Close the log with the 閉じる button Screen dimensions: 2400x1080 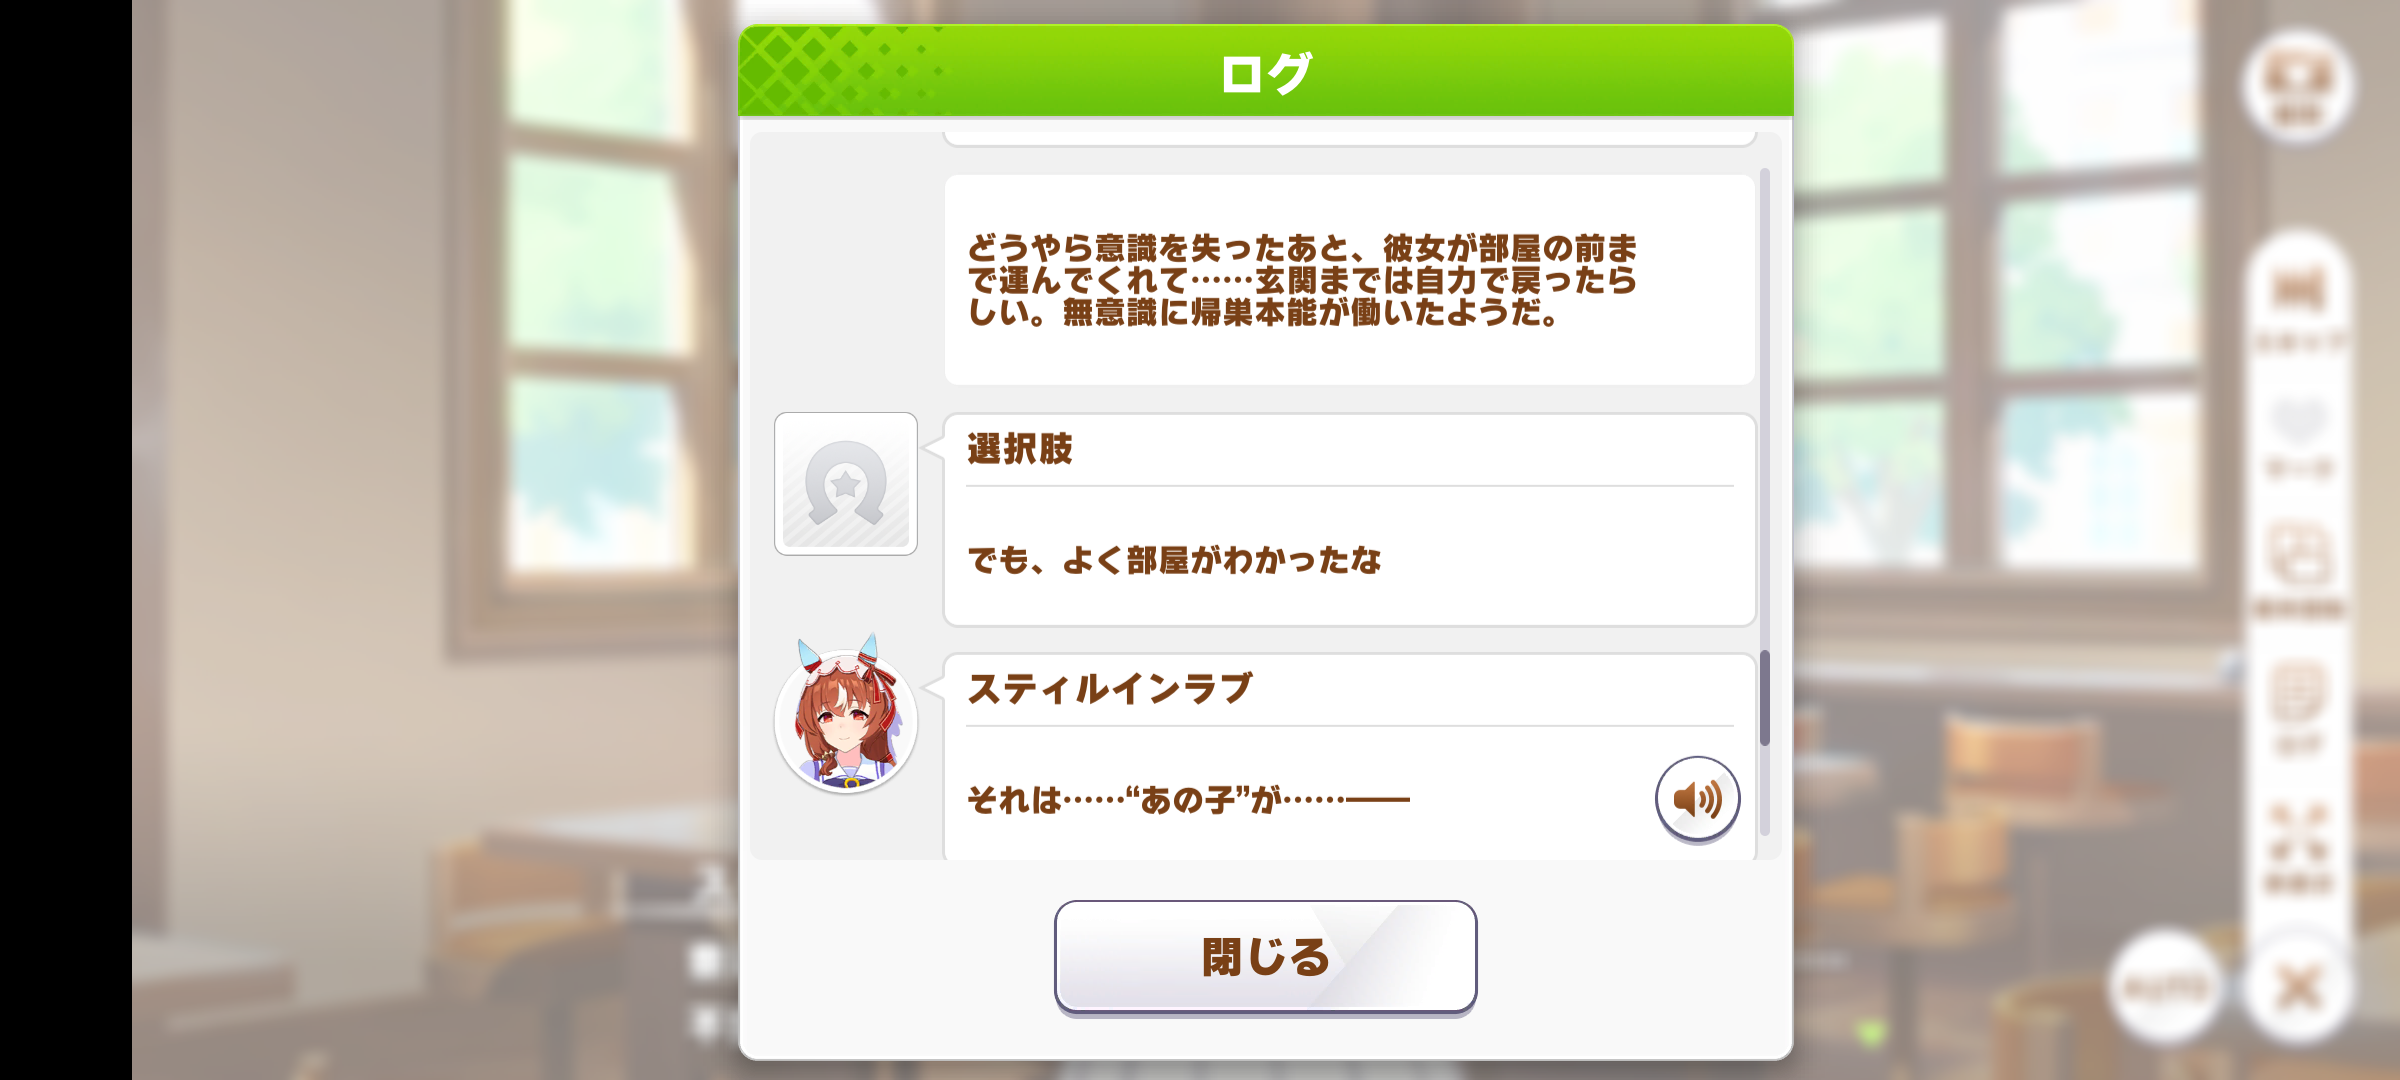(1265, 957)
